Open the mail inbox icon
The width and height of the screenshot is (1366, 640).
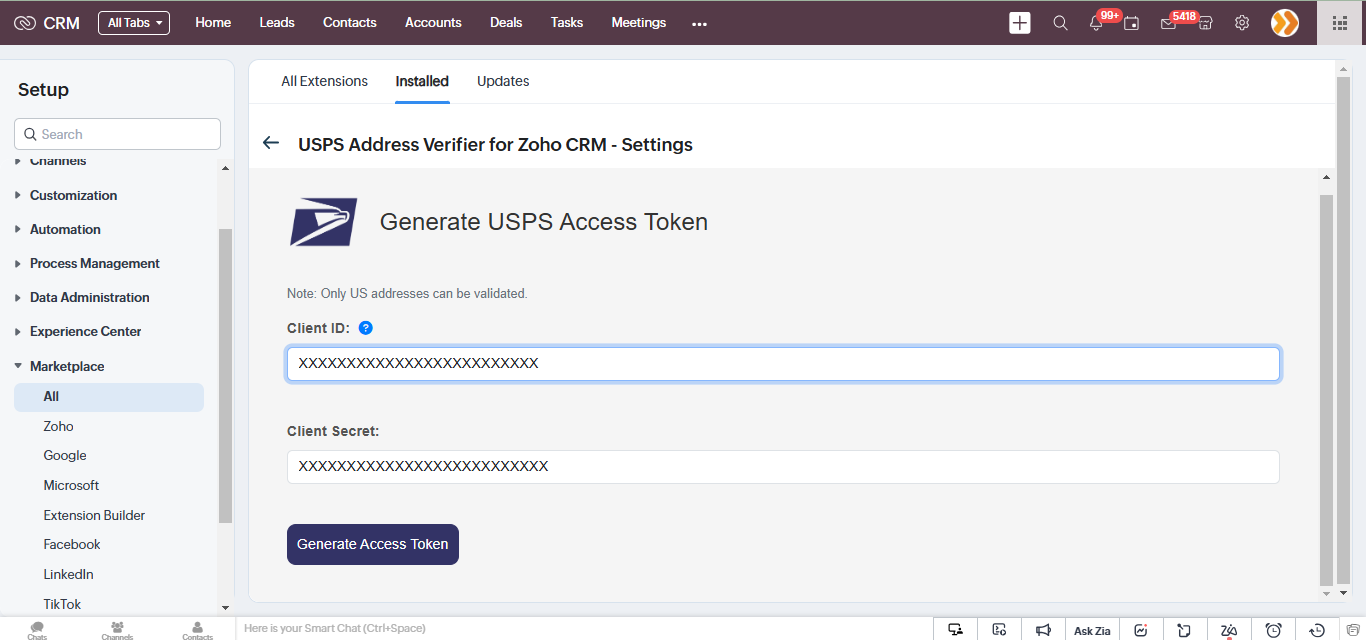(x=1168, y=23)
